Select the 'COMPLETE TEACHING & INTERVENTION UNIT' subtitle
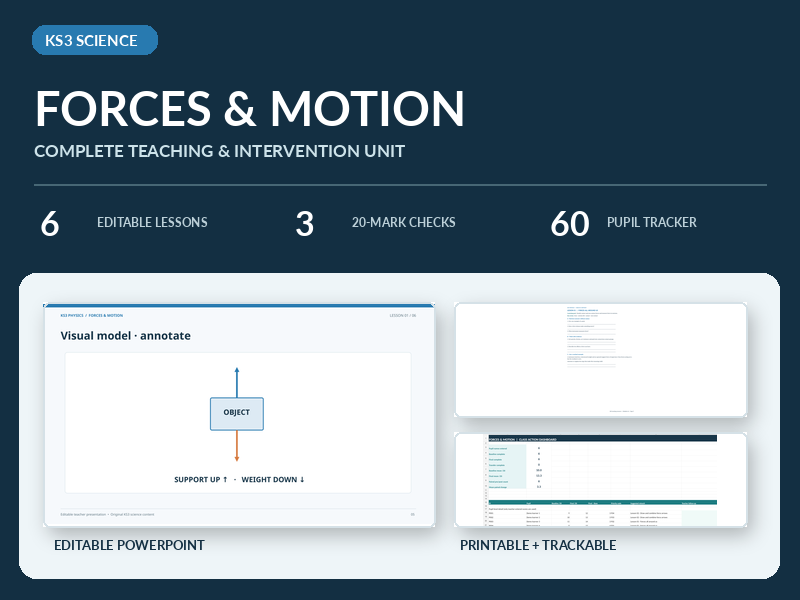 pyautogui.click(x=219, y=151)
